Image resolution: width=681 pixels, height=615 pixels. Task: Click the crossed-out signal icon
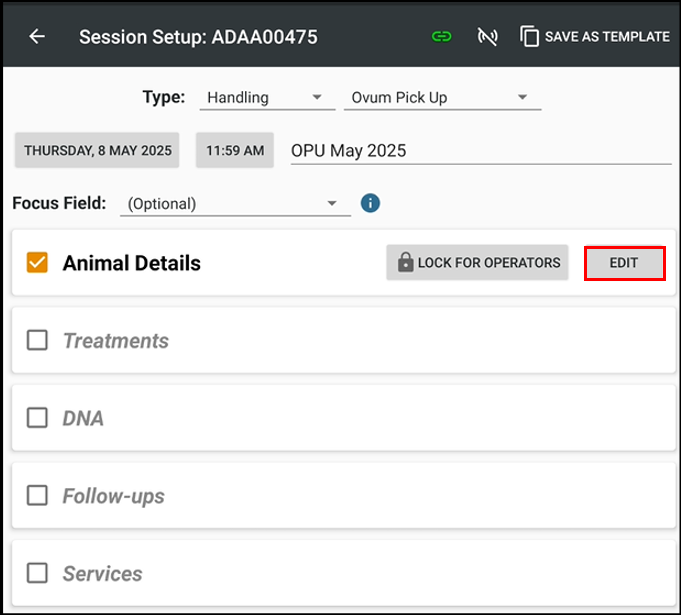pos(487,36)
